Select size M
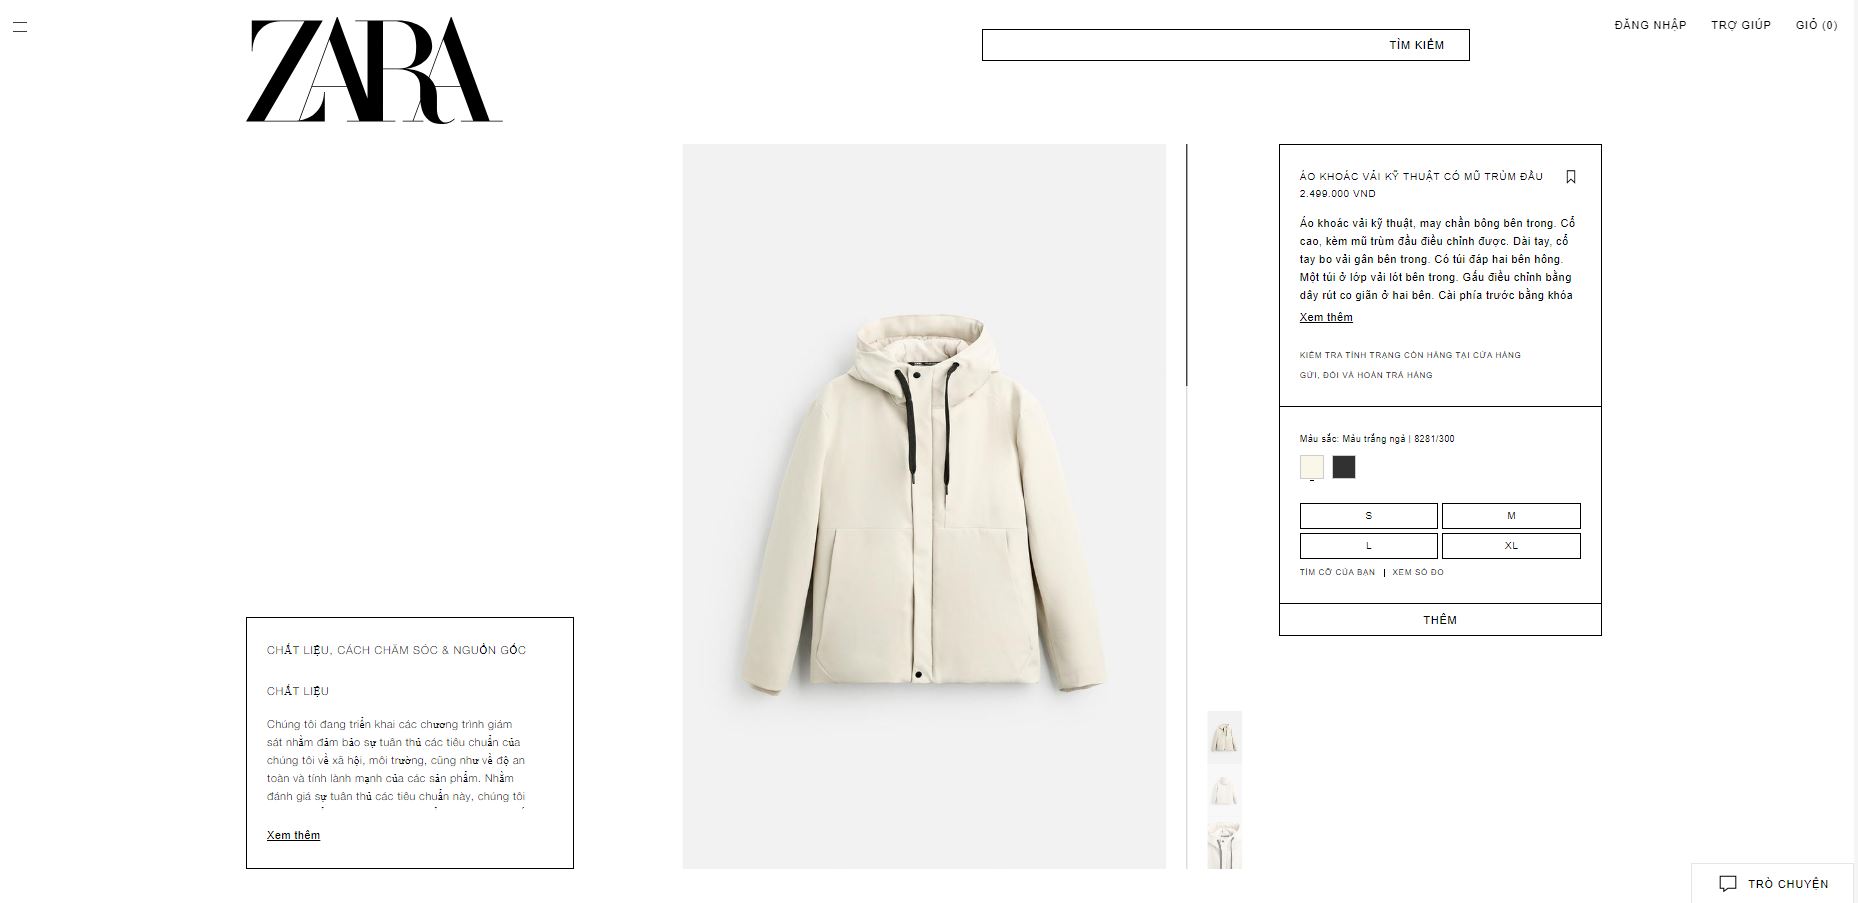This screenshot has width=1858, height=903. click(1511, 516)
